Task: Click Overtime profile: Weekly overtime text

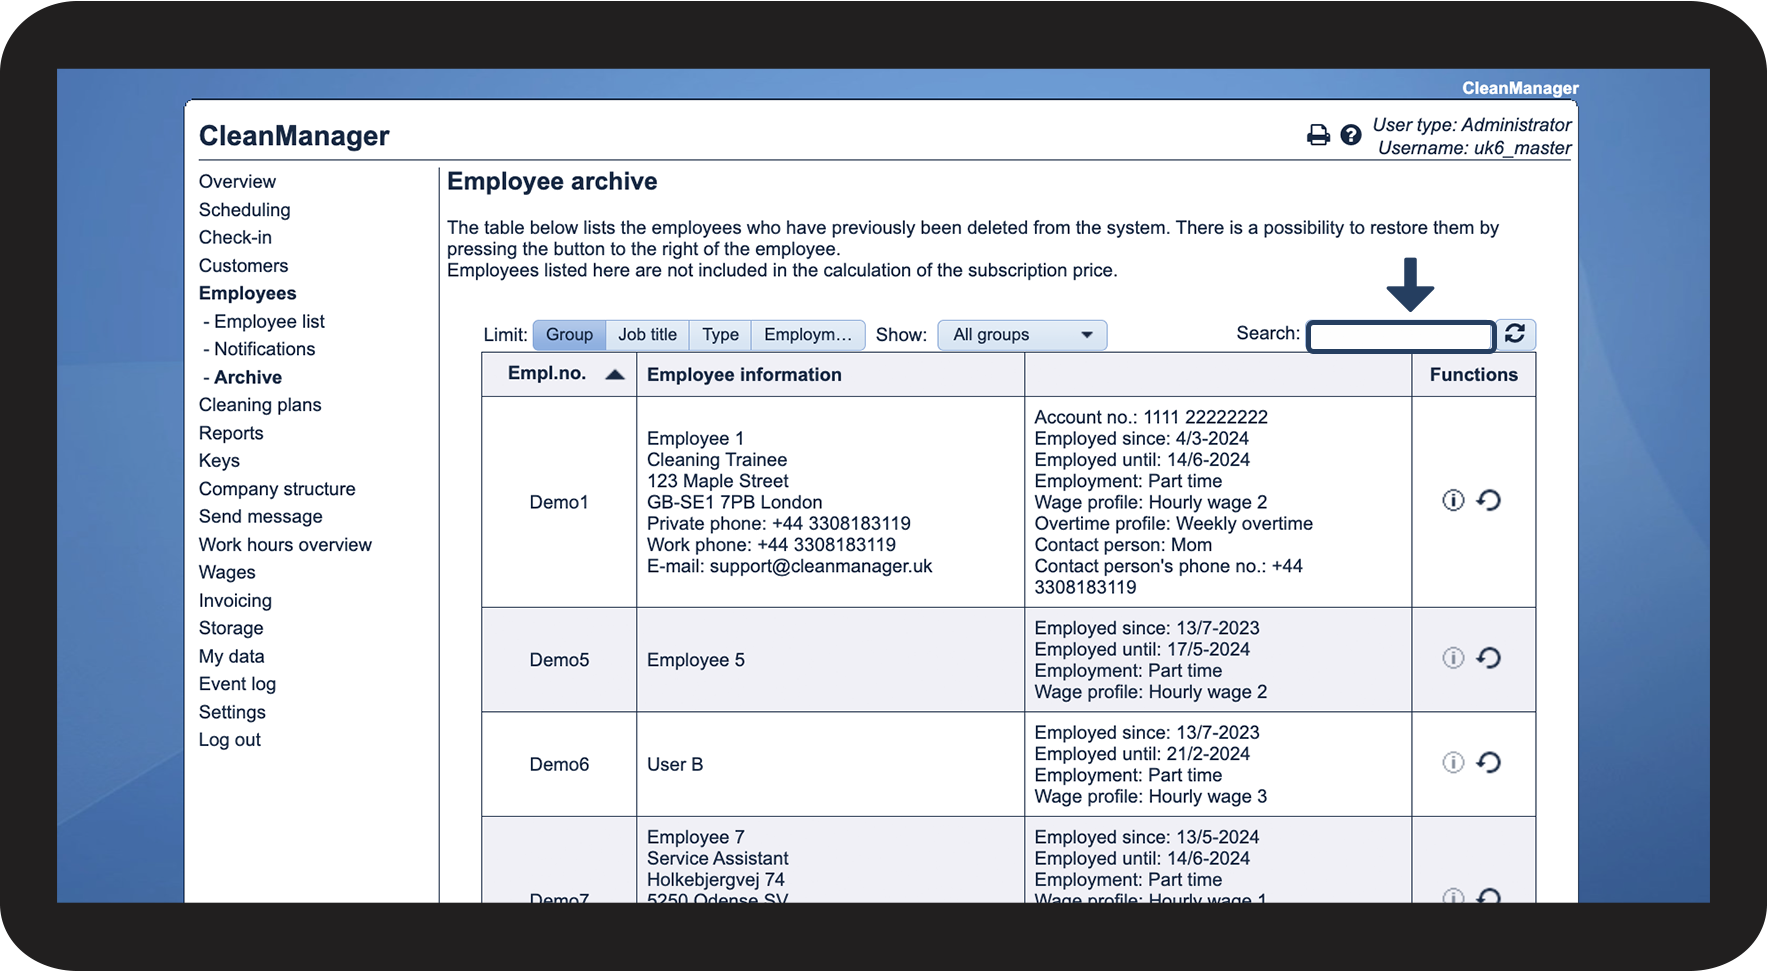Action: (1174, 524)
